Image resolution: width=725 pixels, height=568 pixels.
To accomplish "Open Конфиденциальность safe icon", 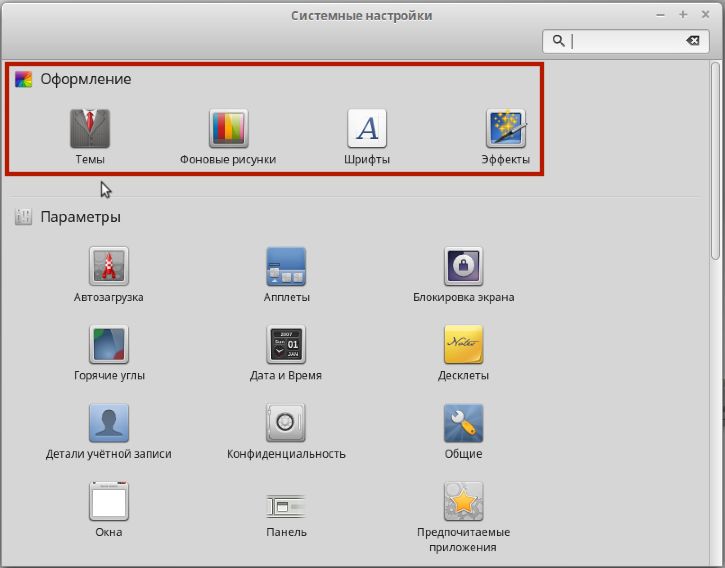I will (x=286, y=423).
